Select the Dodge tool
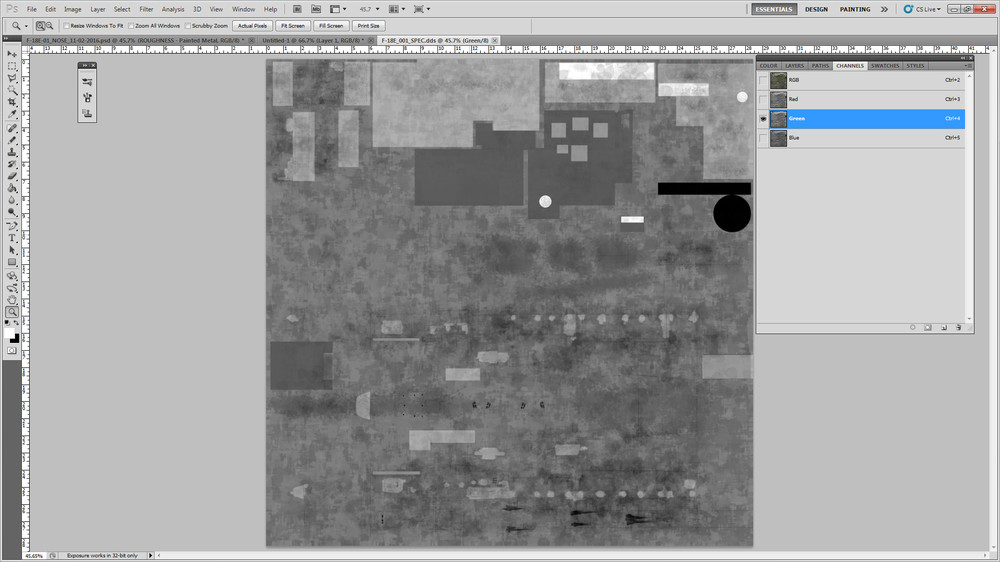 (x=12, y=213)
